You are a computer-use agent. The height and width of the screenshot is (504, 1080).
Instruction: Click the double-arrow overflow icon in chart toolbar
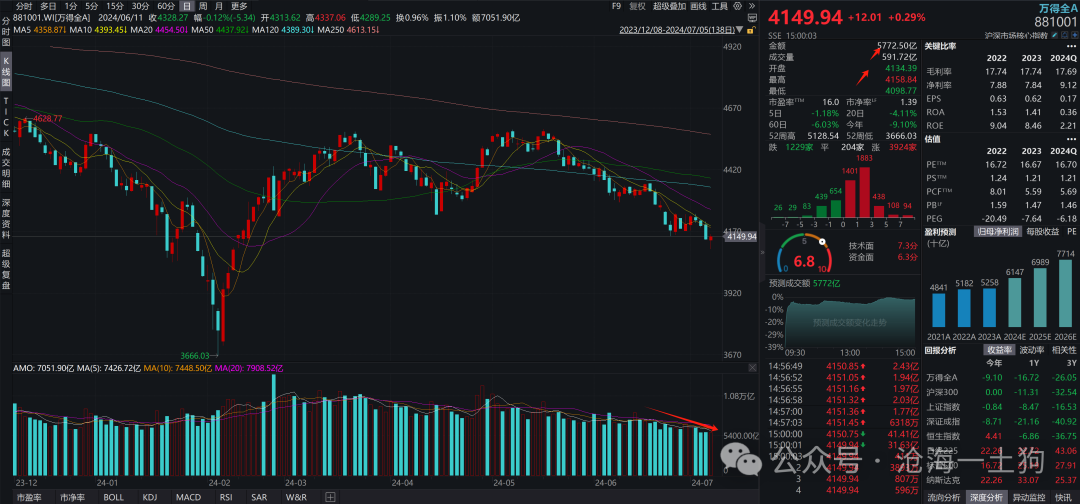(x=752, y=6)
